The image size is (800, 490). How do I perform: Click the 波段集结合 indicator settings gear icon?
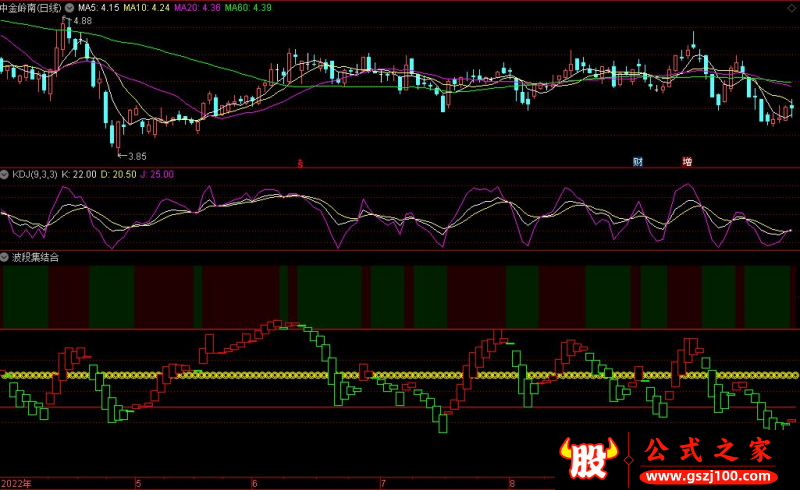click(x=5, y=257)
